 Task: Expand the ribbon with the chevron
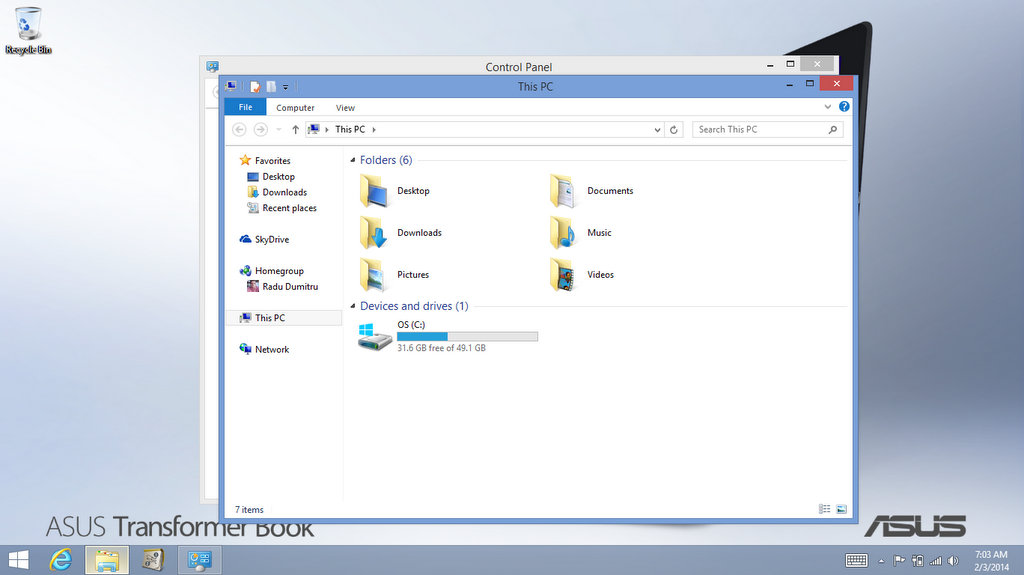828,107
